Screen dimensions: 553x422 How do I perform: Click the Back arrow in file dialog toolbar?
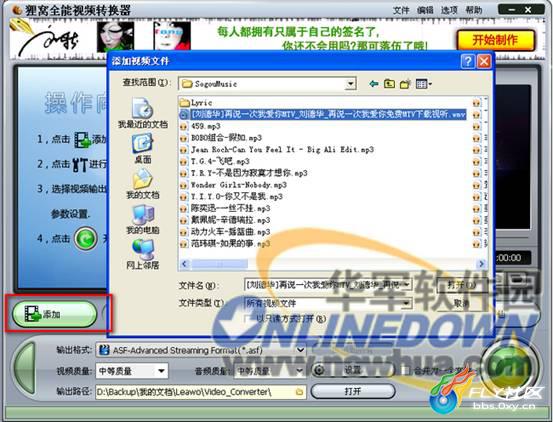click(x=374, y=84)
